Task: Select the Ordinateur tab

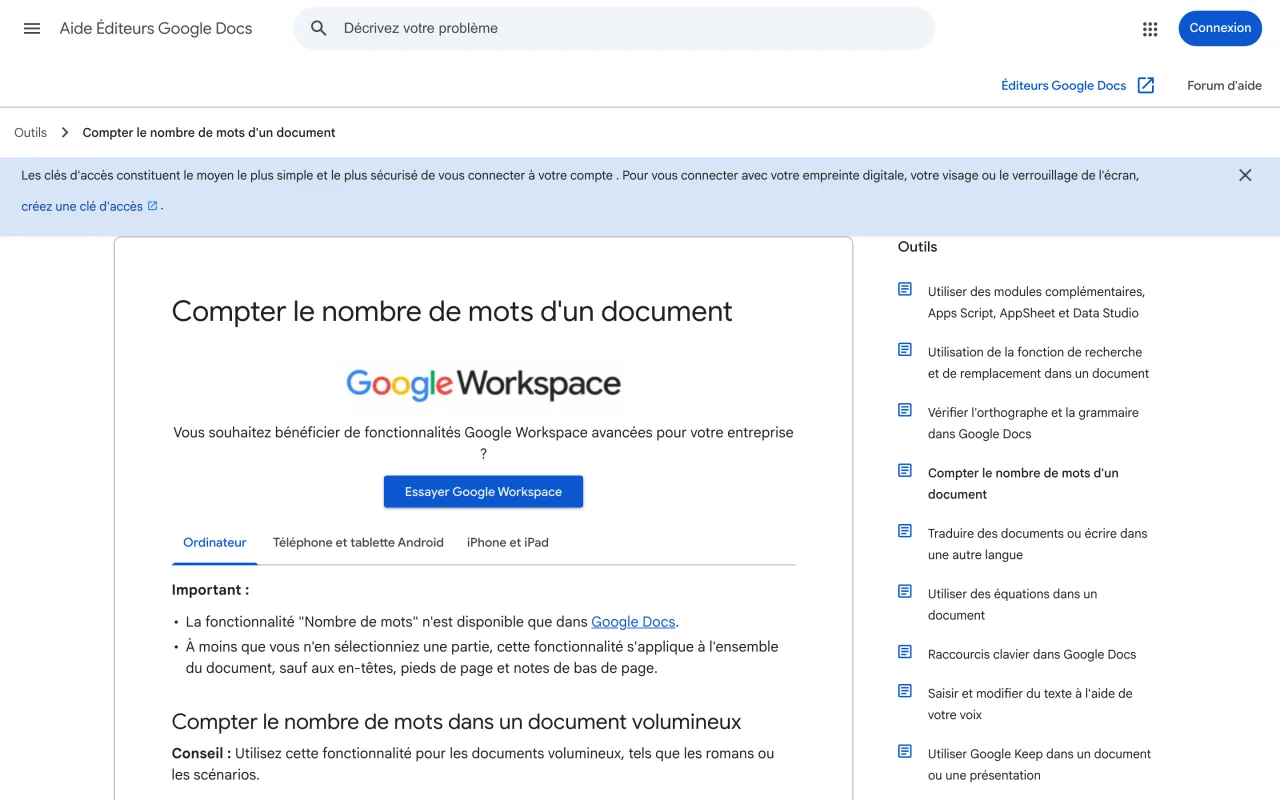Action: coord(214,543)
